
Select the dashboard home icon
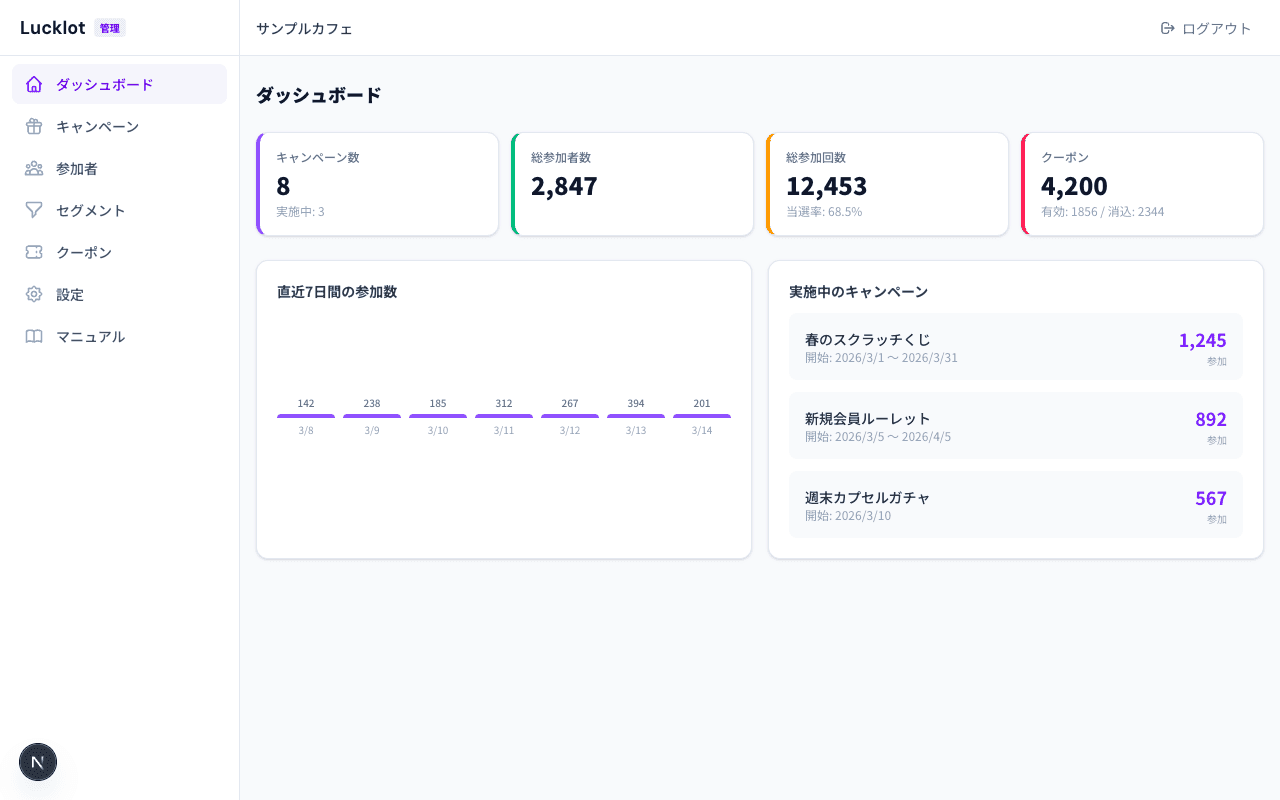coord(34,84)
